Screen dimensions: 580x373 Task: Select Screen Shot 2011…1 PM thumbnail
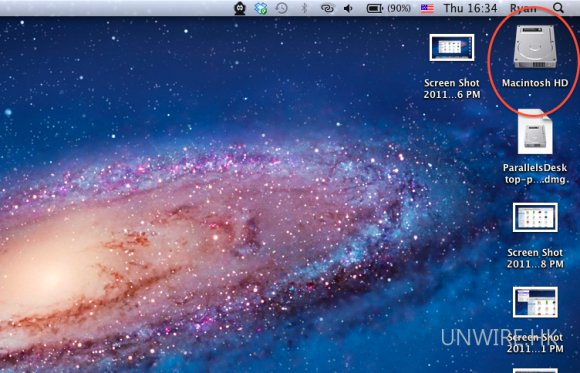(535, 302)
